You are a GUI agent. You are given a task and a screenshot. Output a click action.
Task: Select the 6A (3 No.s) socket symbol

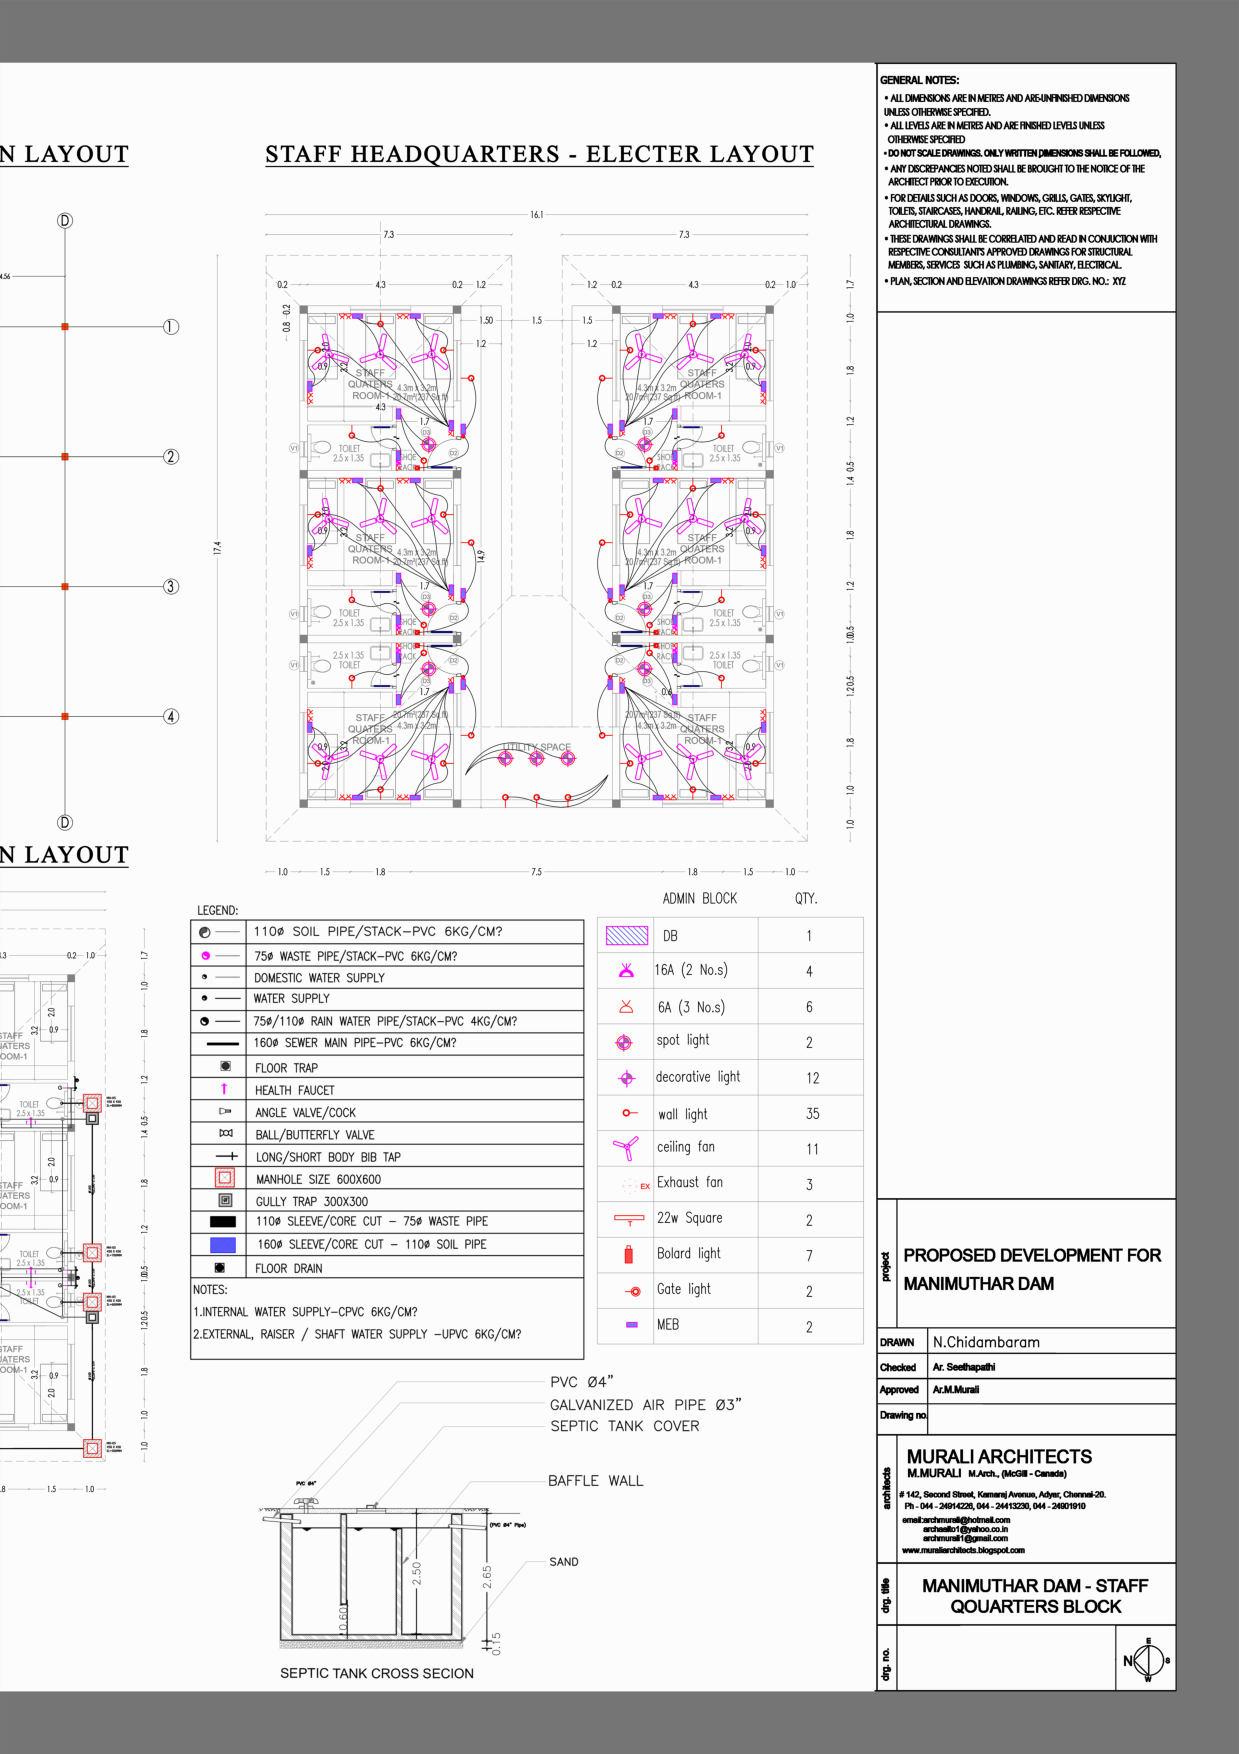[627, 1006]
